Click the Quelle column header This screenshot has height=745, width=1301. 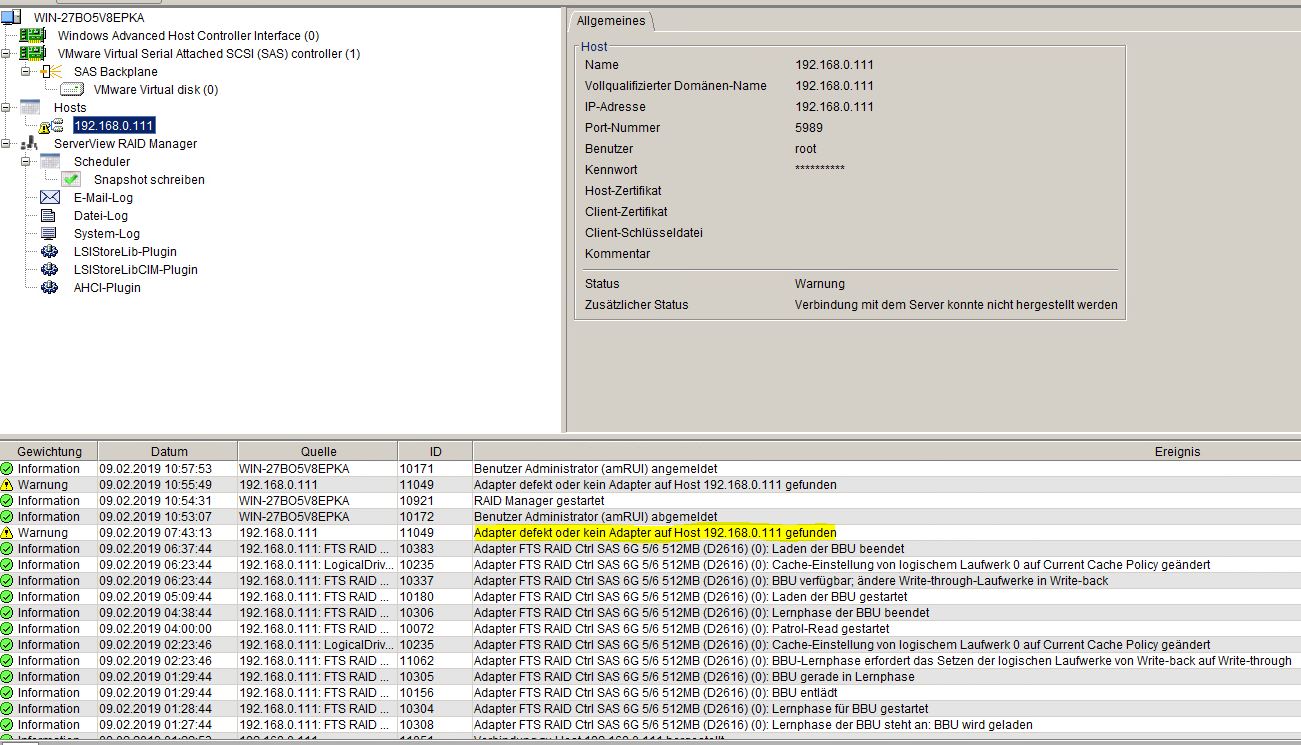click(x=318, y=451)
